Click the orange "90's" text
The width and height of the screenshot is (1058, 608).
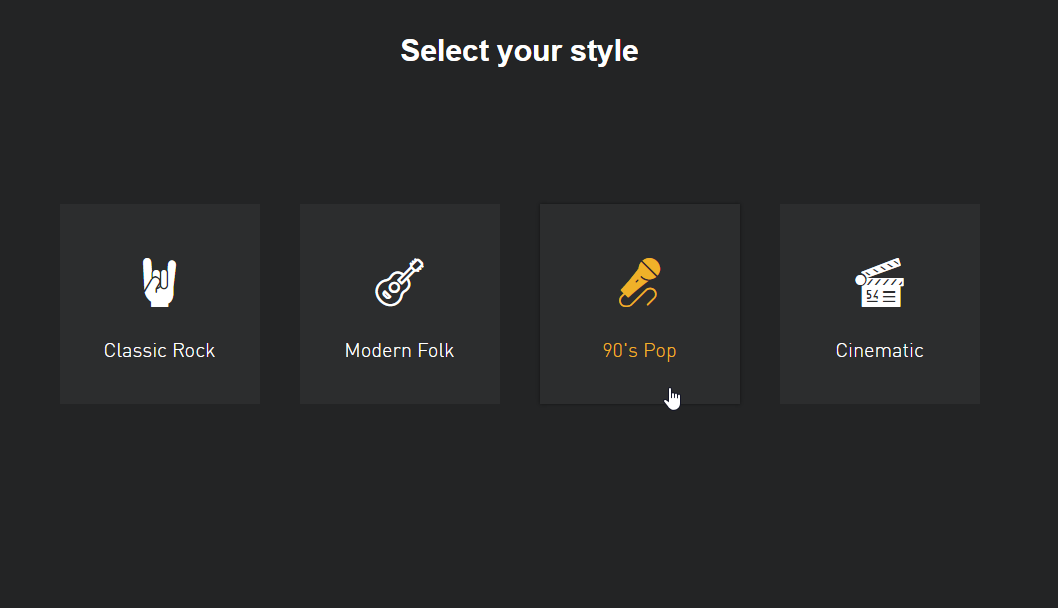620,350
